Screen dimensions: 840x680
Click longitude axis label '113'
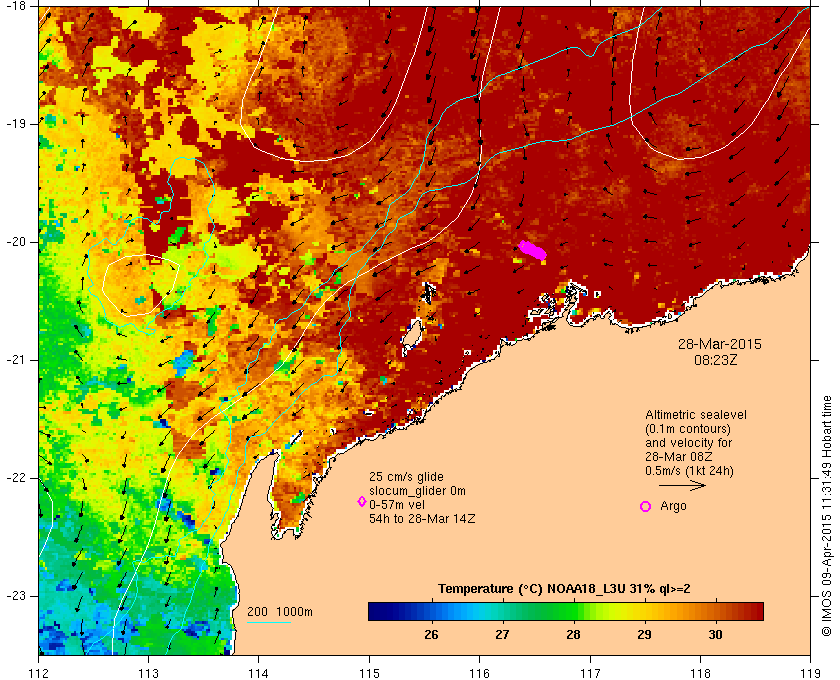click(148, 673)
